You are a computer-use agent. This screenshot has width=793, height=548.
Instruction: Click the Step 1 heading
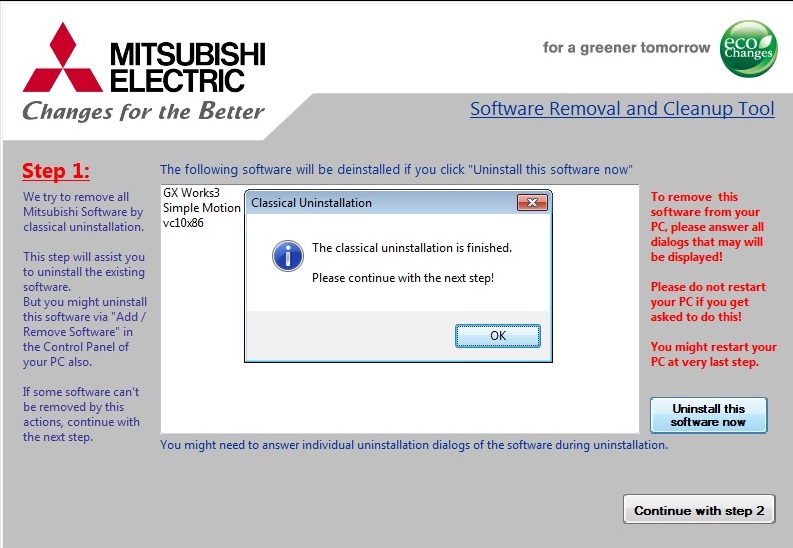tap(55, 170)
